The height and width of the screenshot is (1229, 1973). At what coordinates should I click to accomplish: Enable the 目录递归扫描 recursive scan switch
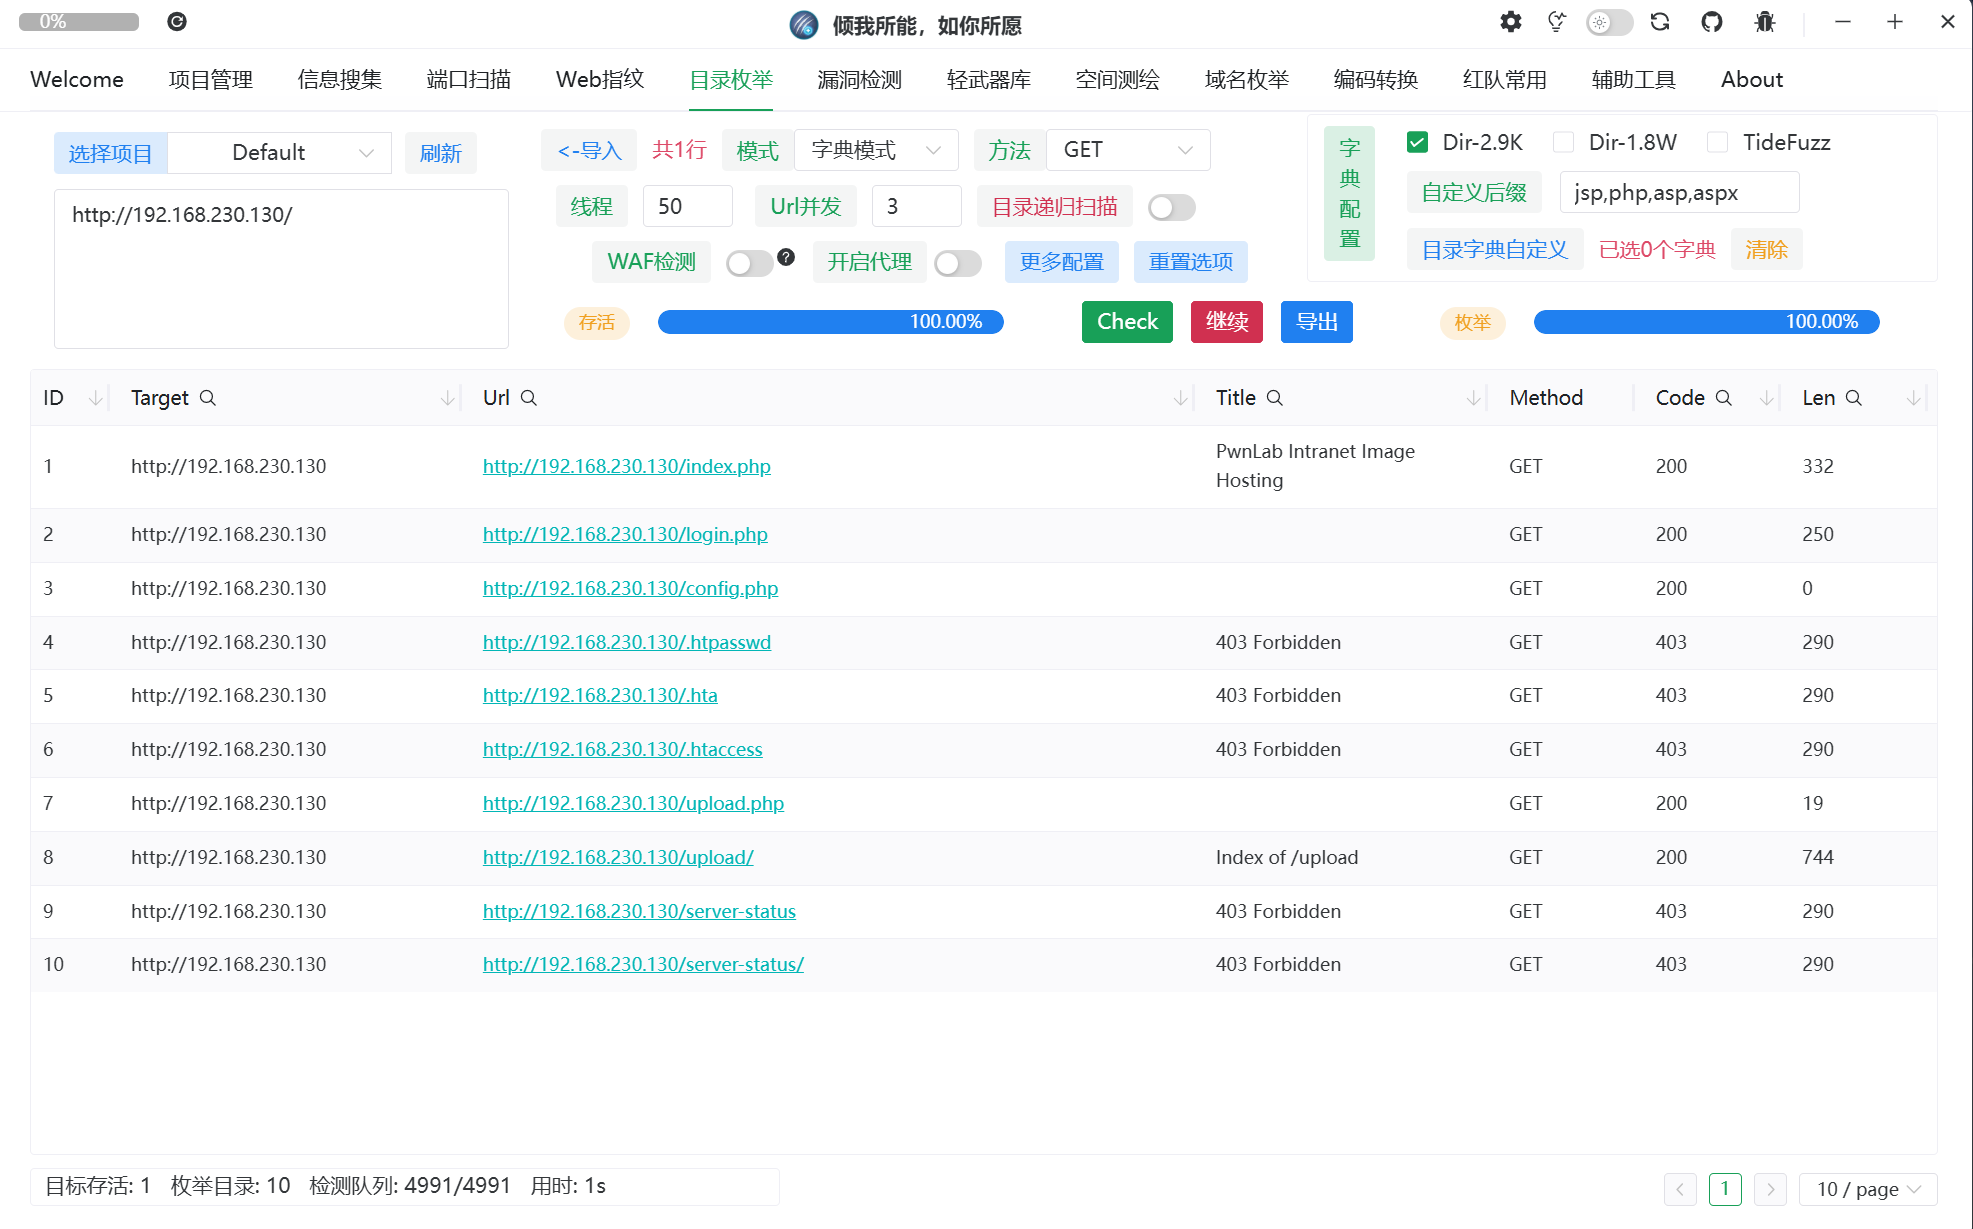point(1171,207)
